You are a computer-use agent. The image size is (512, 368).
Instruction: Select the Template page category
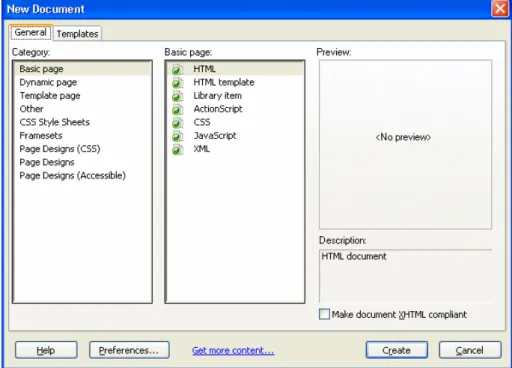point(82,96)
